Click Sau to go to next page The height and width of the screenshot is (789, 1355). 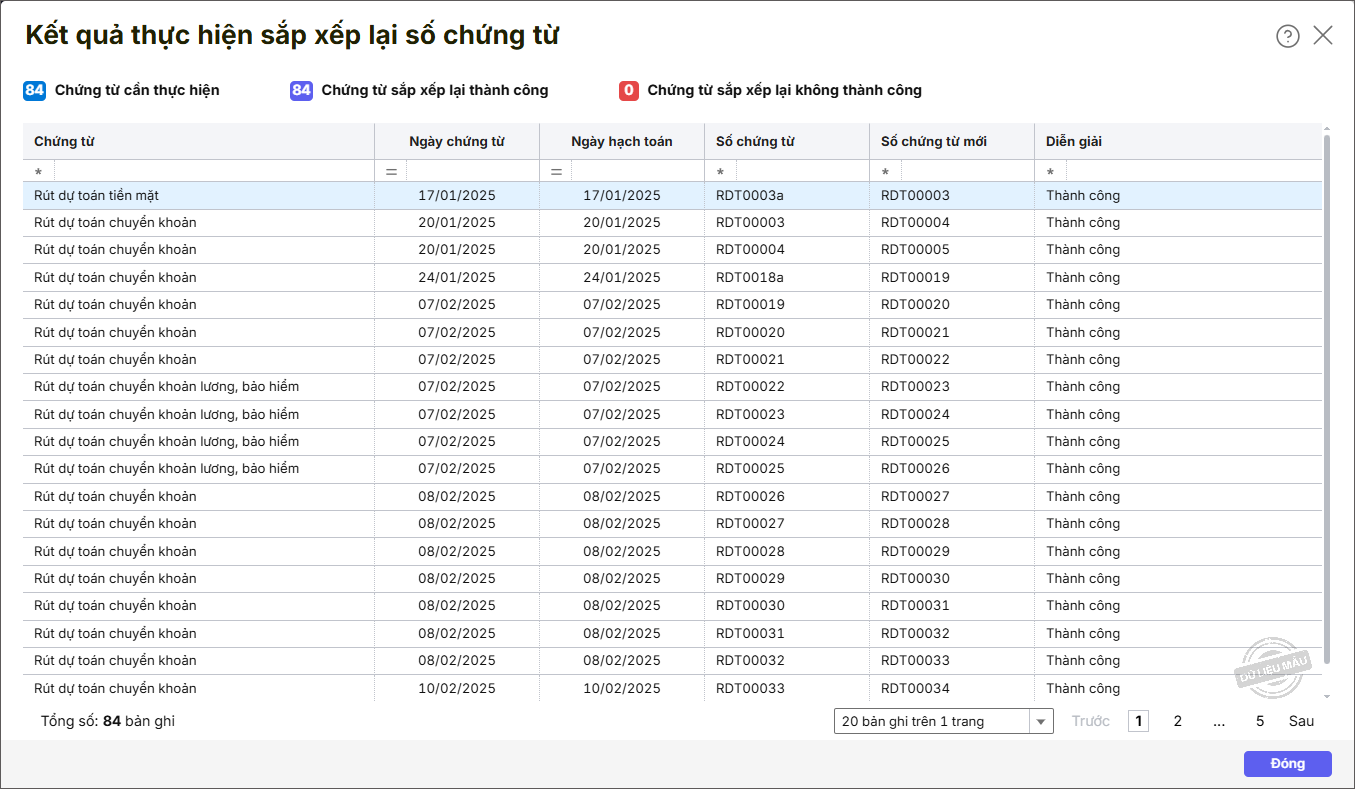point(1301,721)
